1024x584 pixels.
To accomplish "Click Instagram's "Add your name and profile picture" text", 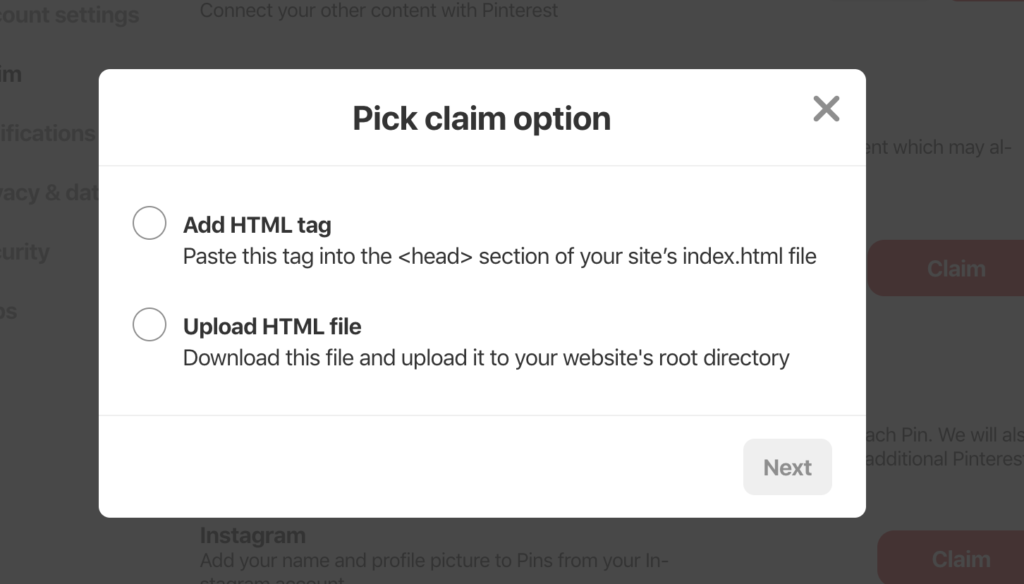I will 433,561.
